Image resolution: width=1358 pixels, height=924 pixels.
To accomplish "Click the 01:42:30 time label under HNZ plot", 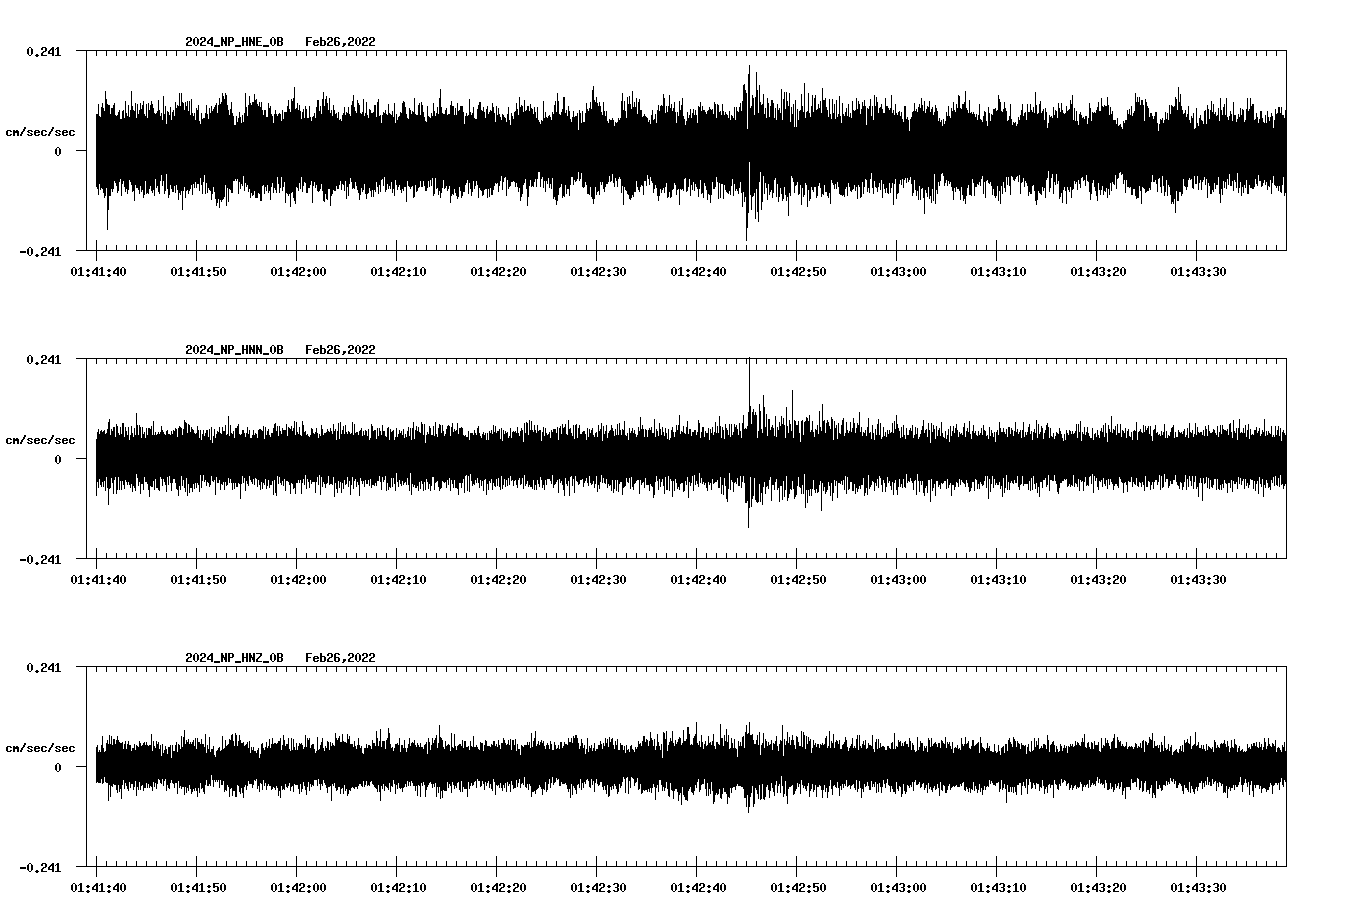I will click(598, 888).
